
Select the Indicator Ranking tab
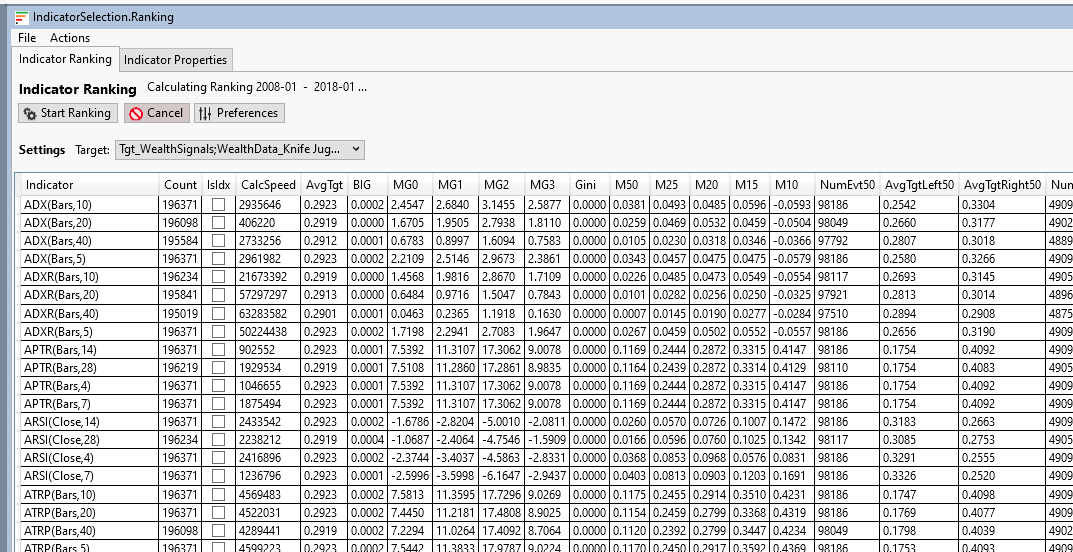click(x=66, y=59)
